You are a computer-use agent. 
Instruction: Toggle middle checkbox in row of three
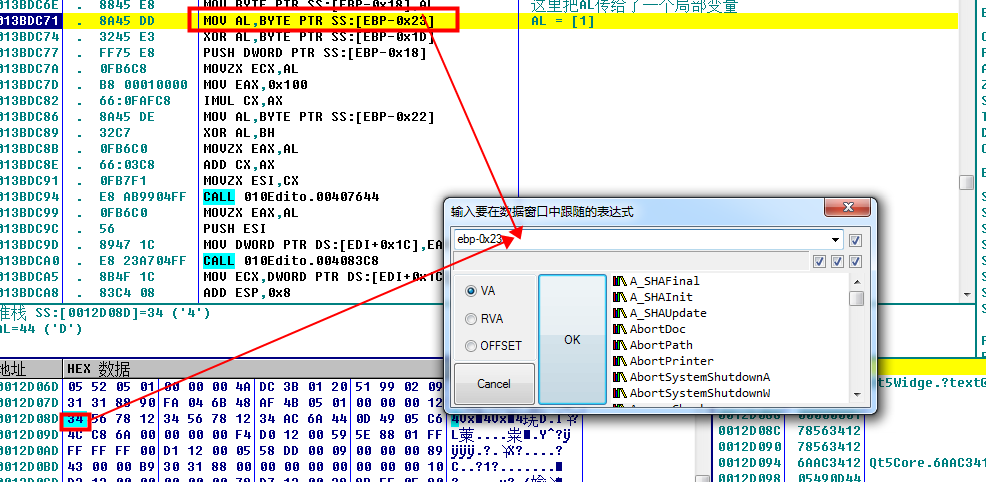tap(838, 261)
